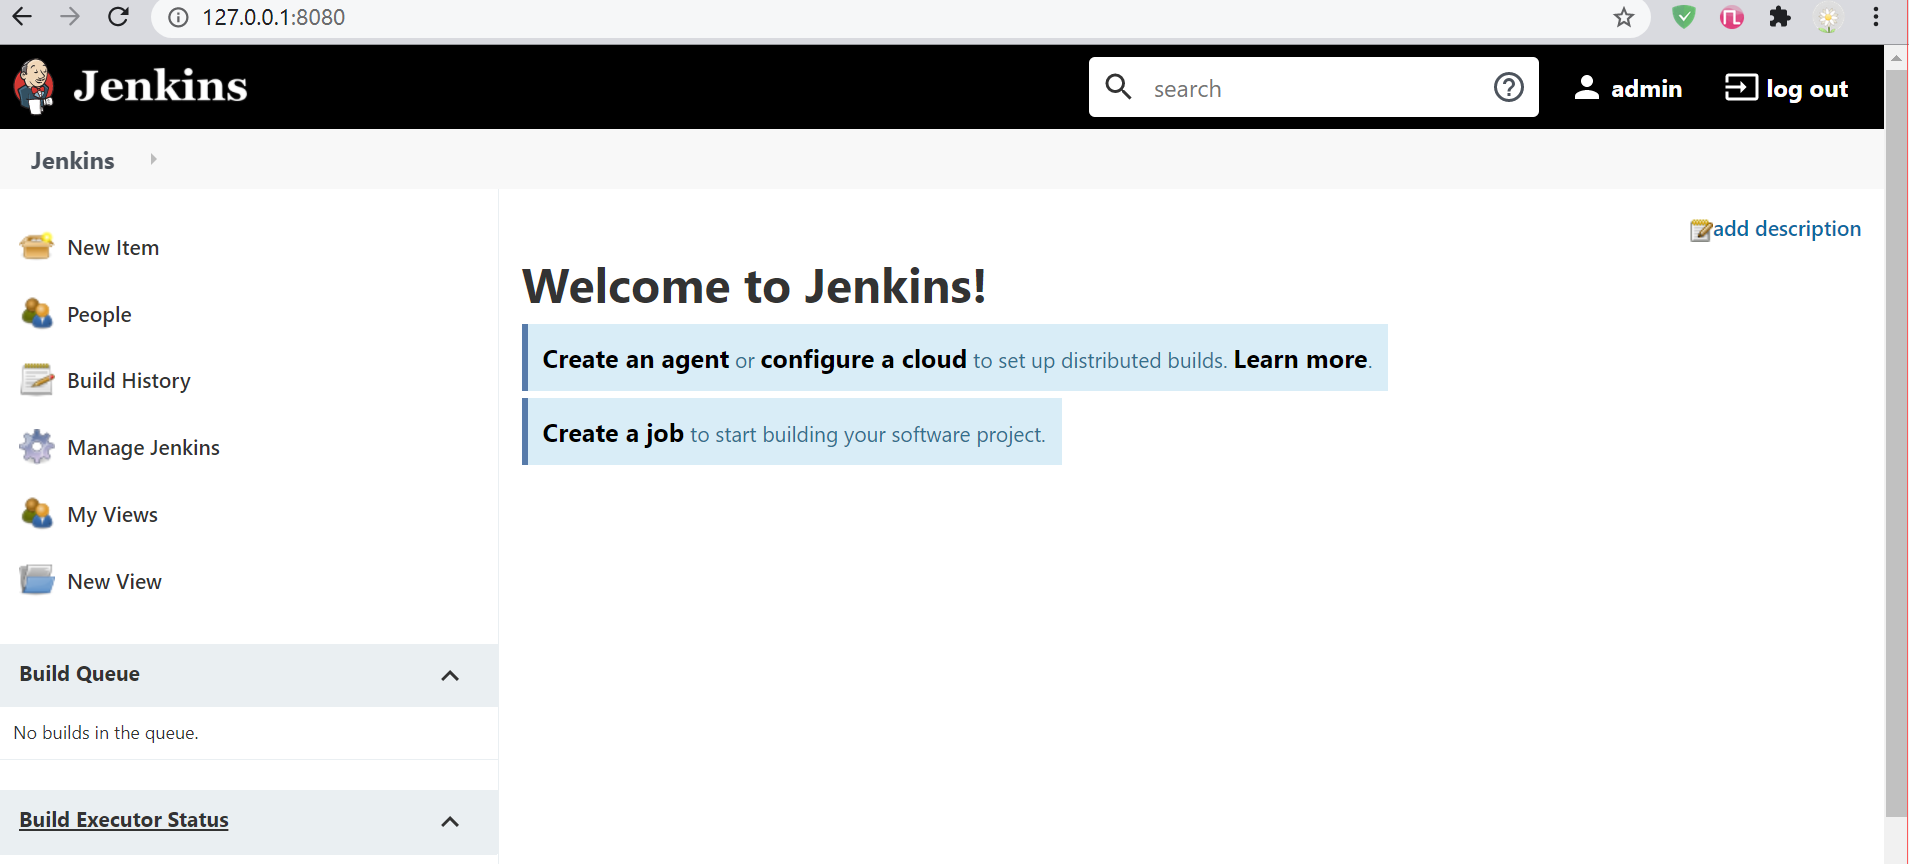The image size is (1909, 864).
Task: Click the Manage Jenkins gear icon
Action: tap(37, 447)
